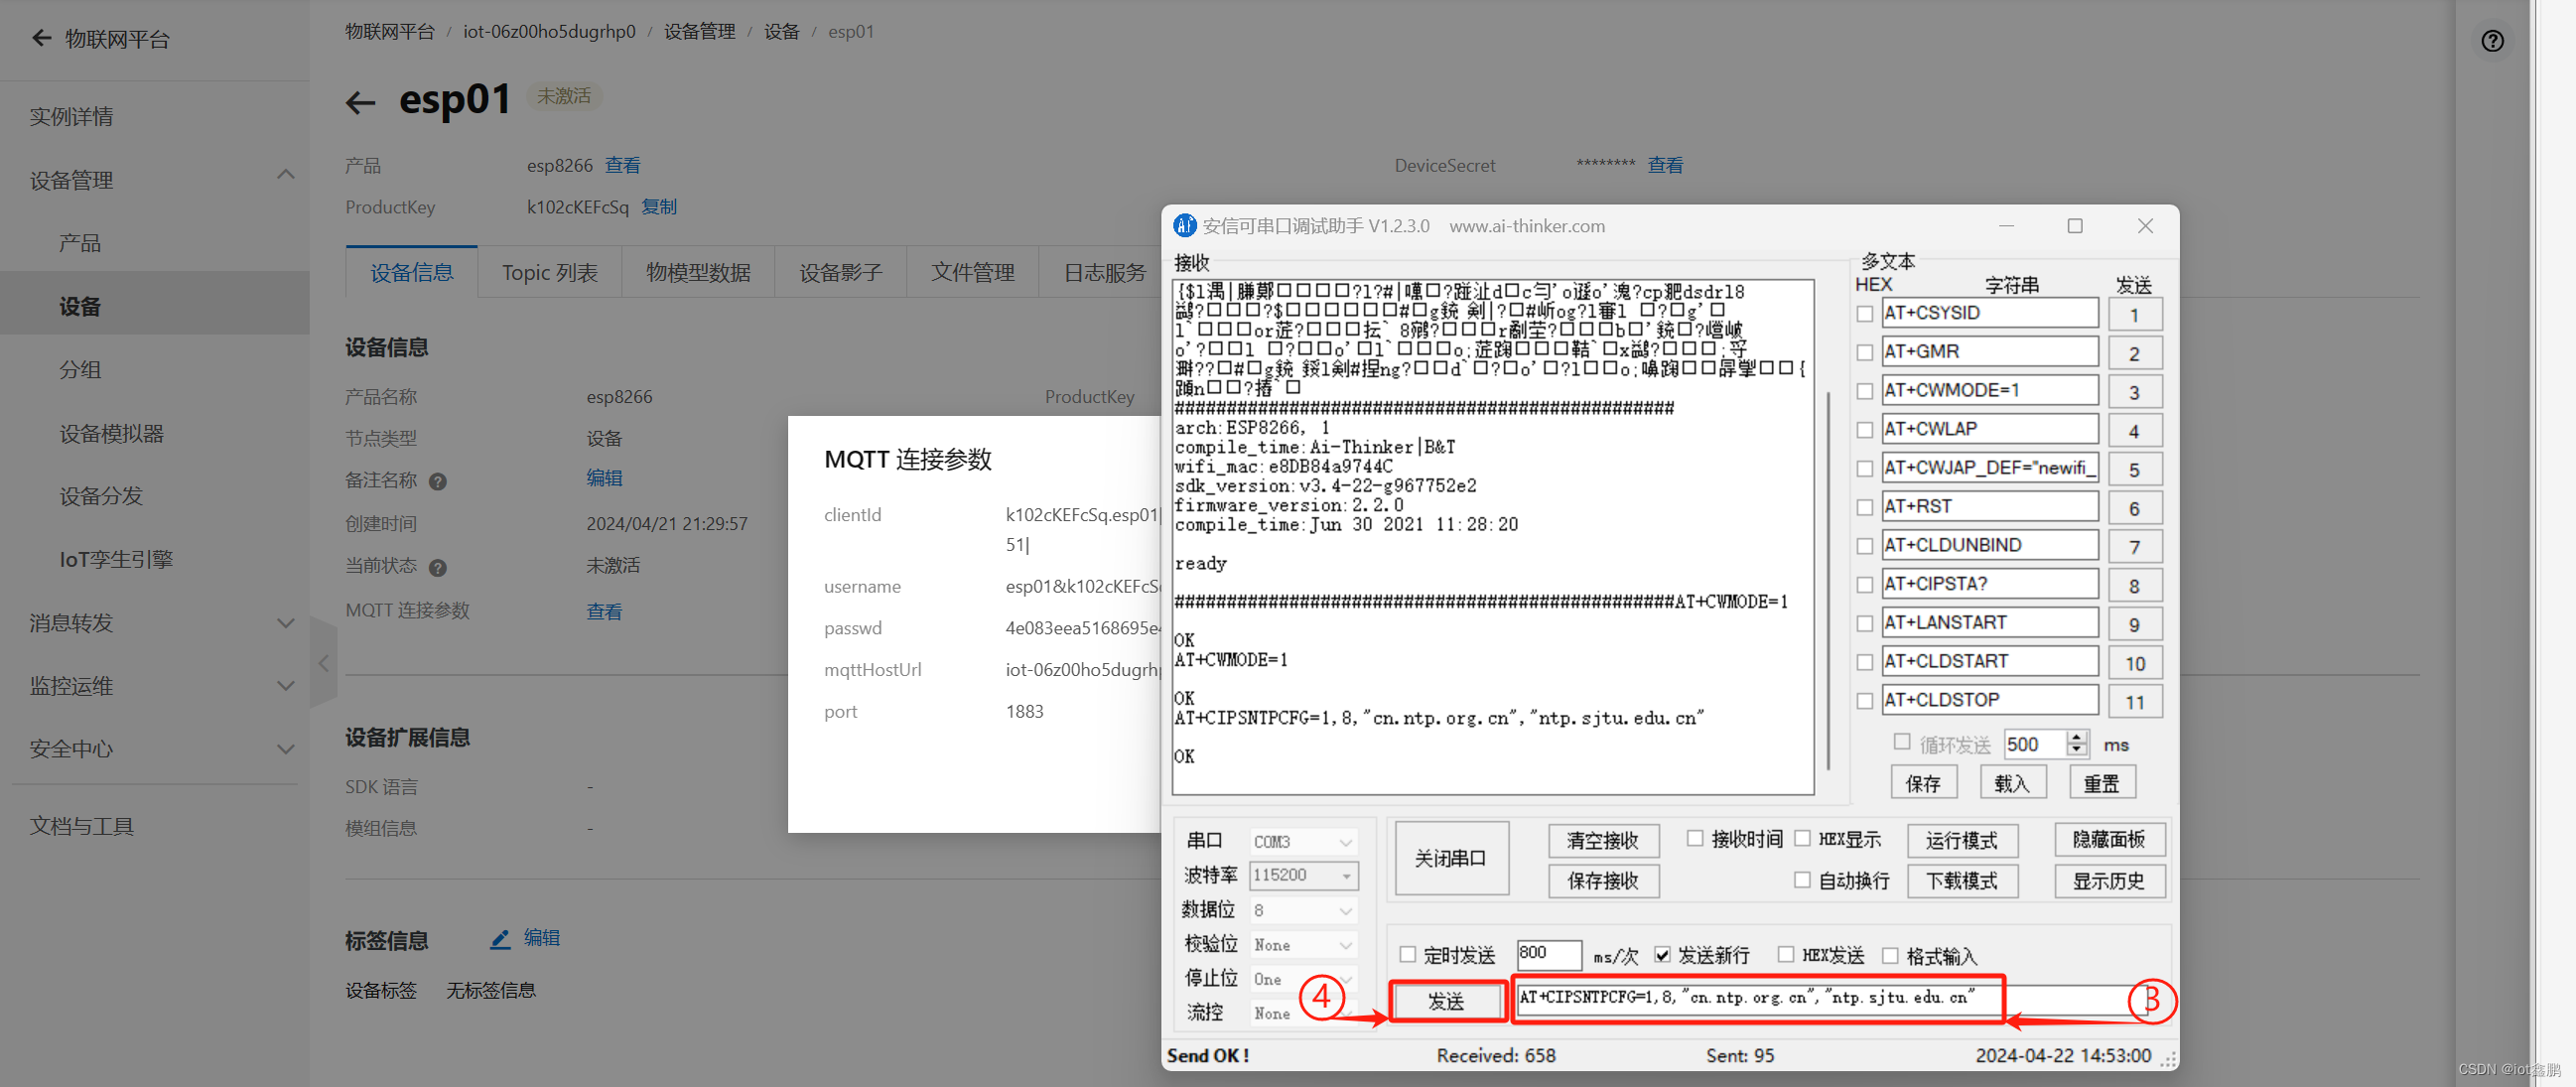
Task: Enable 定时发送 checkbox
Action: (x=1407, y=954)
